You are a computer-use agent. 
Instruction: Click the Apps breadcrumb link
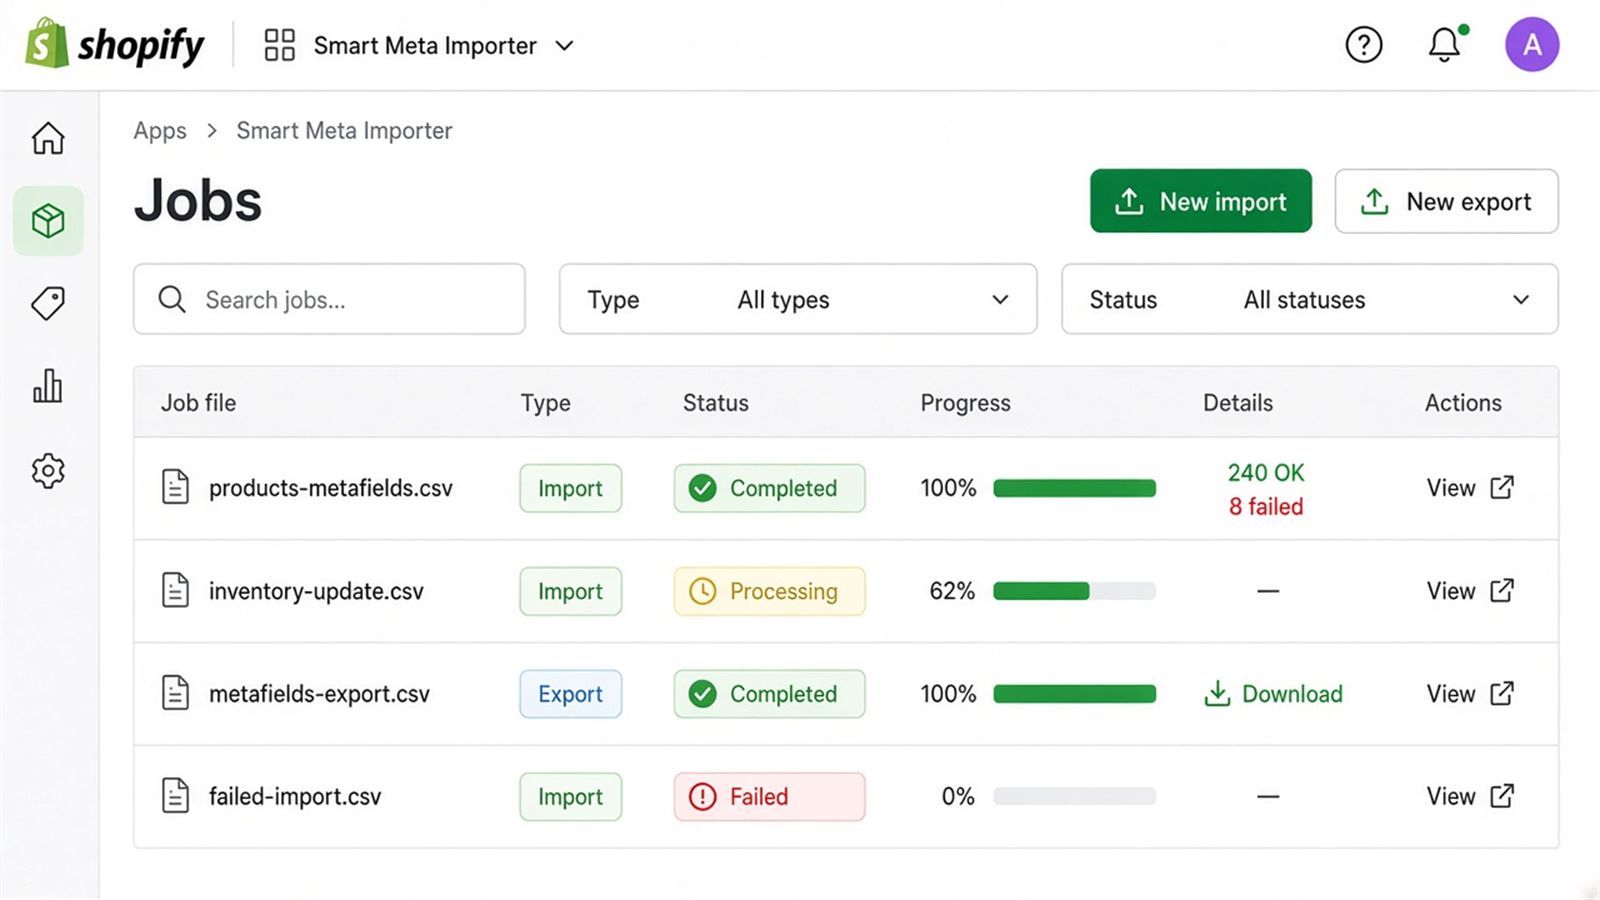coord(160,131)
